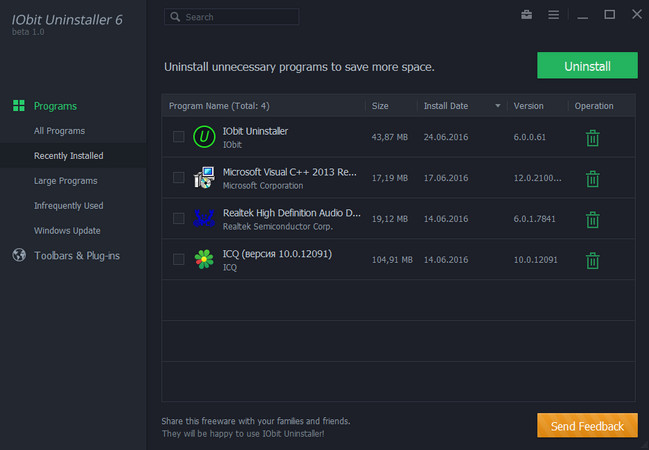Select the Realtek High Definition Audio checkbox

(x=178, y=218)
